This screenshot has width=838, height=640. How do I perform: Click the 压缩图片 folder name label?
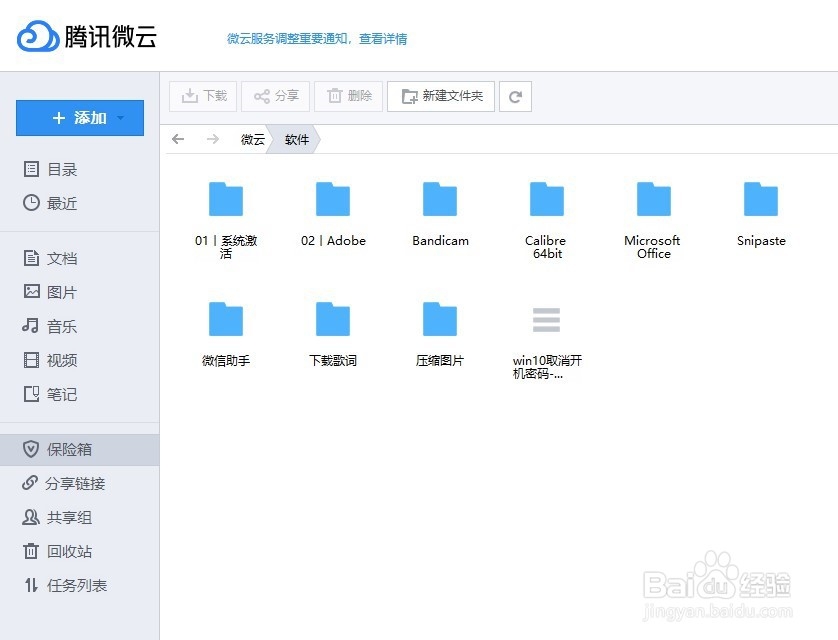pyautogui.click(x=440, y=361)
